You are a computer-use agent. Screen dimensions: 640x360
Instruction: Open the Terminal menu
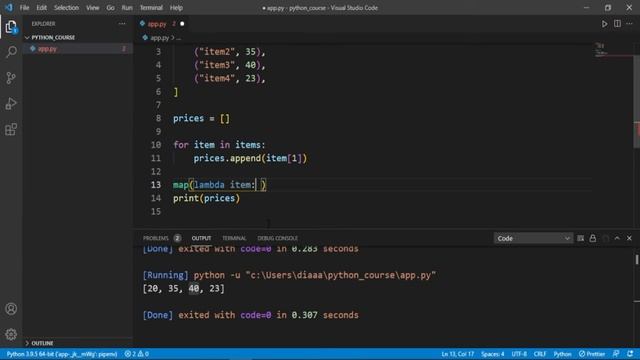[x=151, y=8]
